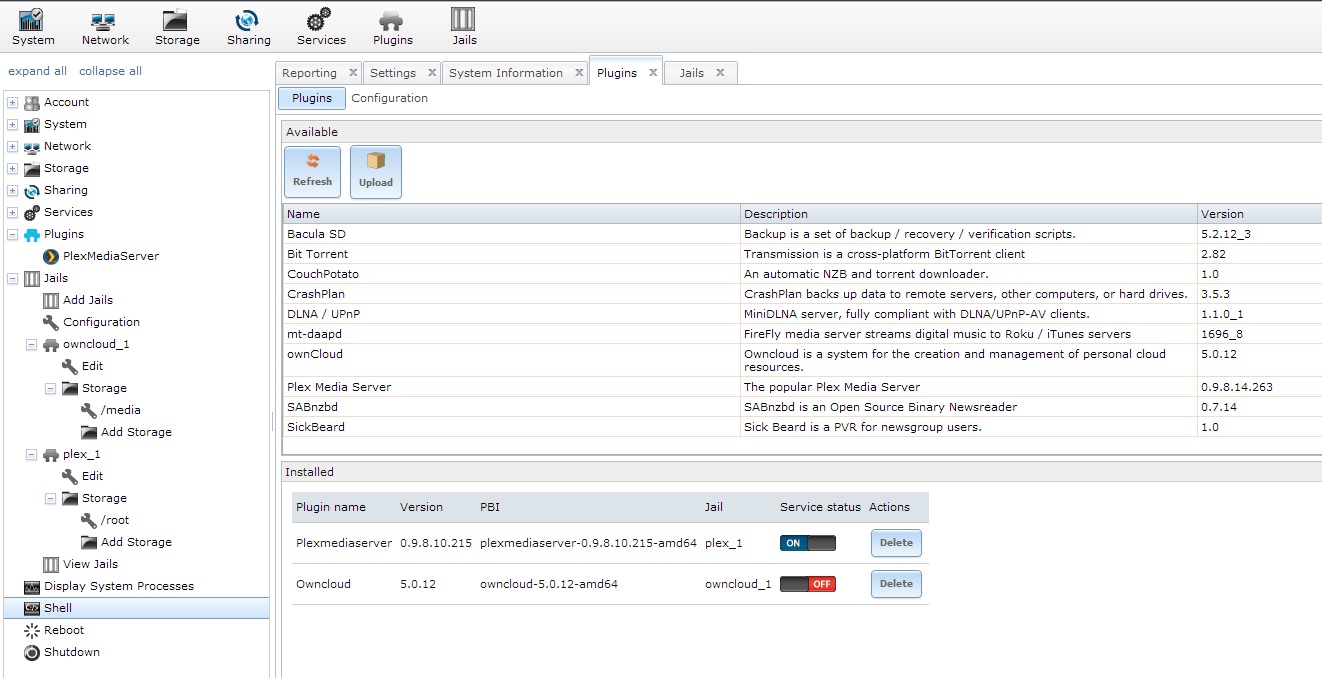Open the Services toolbar icon

pyautogui.click(x=321, y=27)
